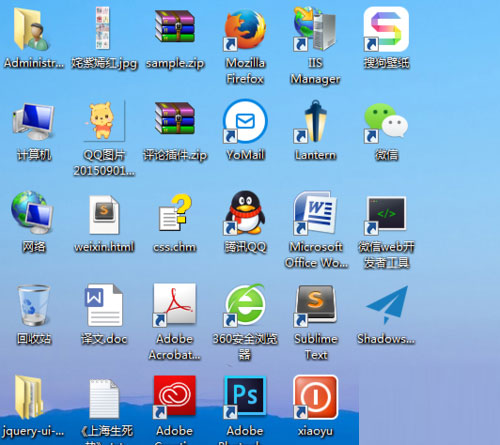Click the "YoMail" label text

(x=245, y=155)
